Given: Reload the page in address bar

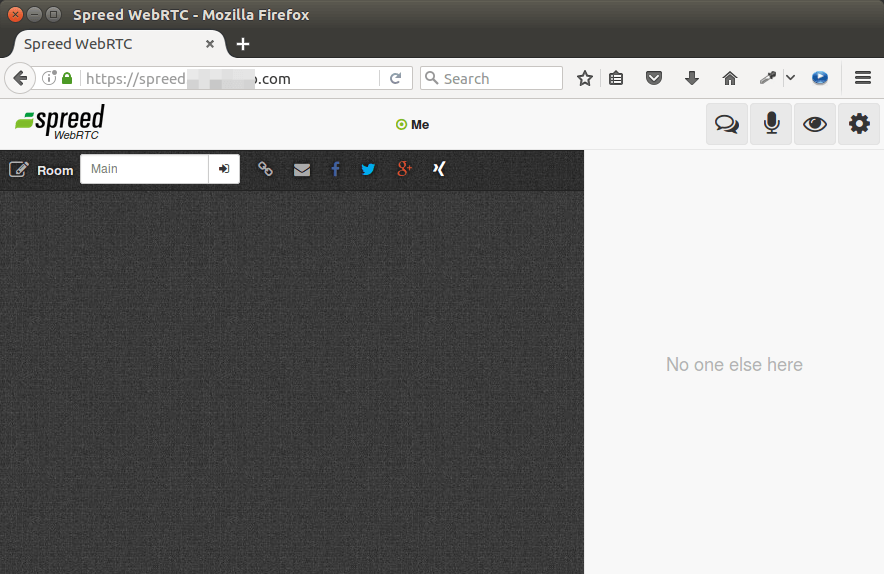Looking at the screenshot, I should tap(396, 78).
